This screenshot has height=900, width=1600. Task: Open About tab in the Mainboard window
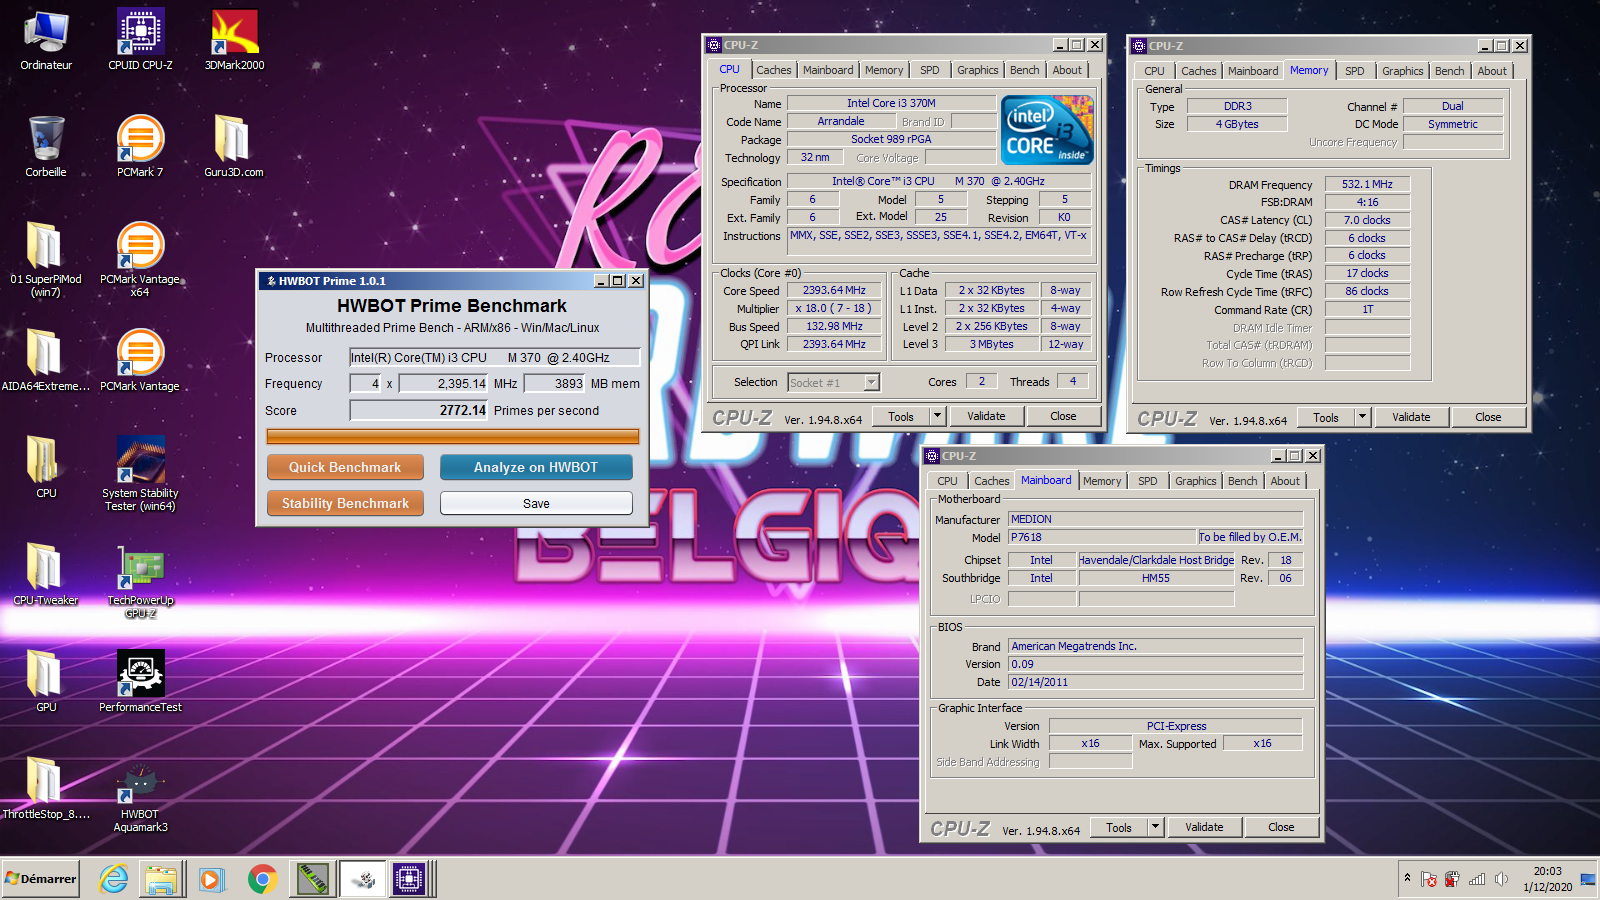click(x=1285, y=481)
